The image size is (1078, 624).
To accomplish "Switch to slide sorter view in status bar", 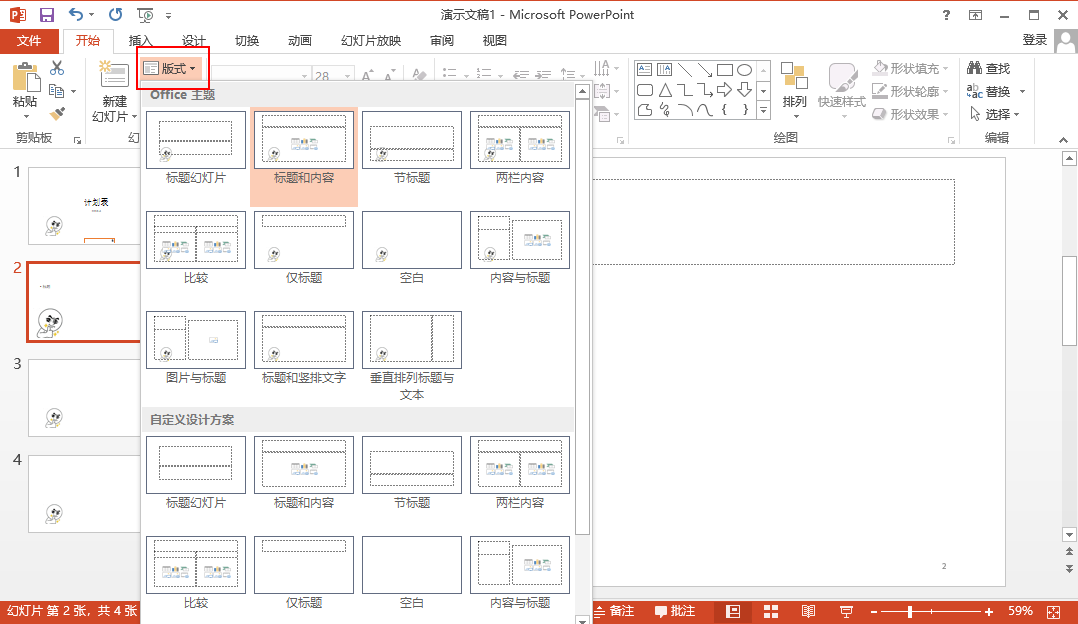I will click(771, 611).
